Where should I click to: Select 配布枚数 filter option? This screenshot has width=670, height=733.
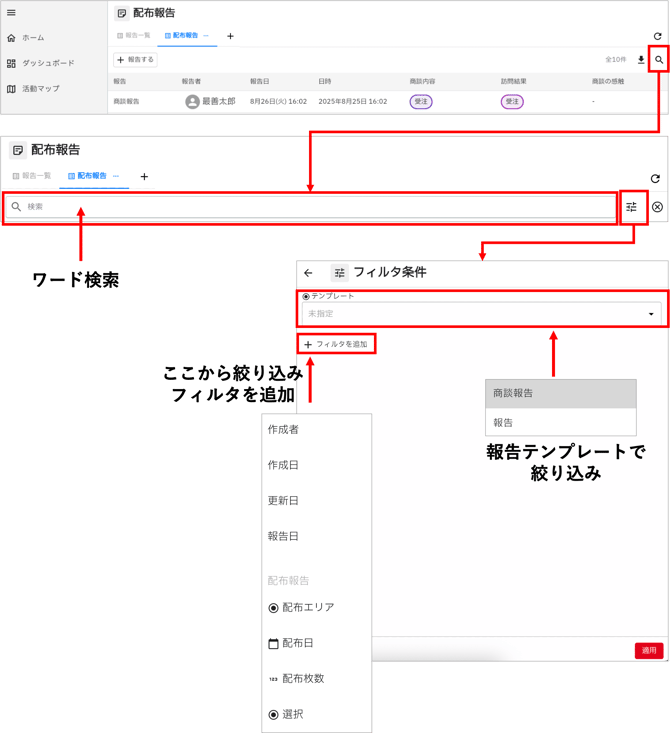[303, 679]
